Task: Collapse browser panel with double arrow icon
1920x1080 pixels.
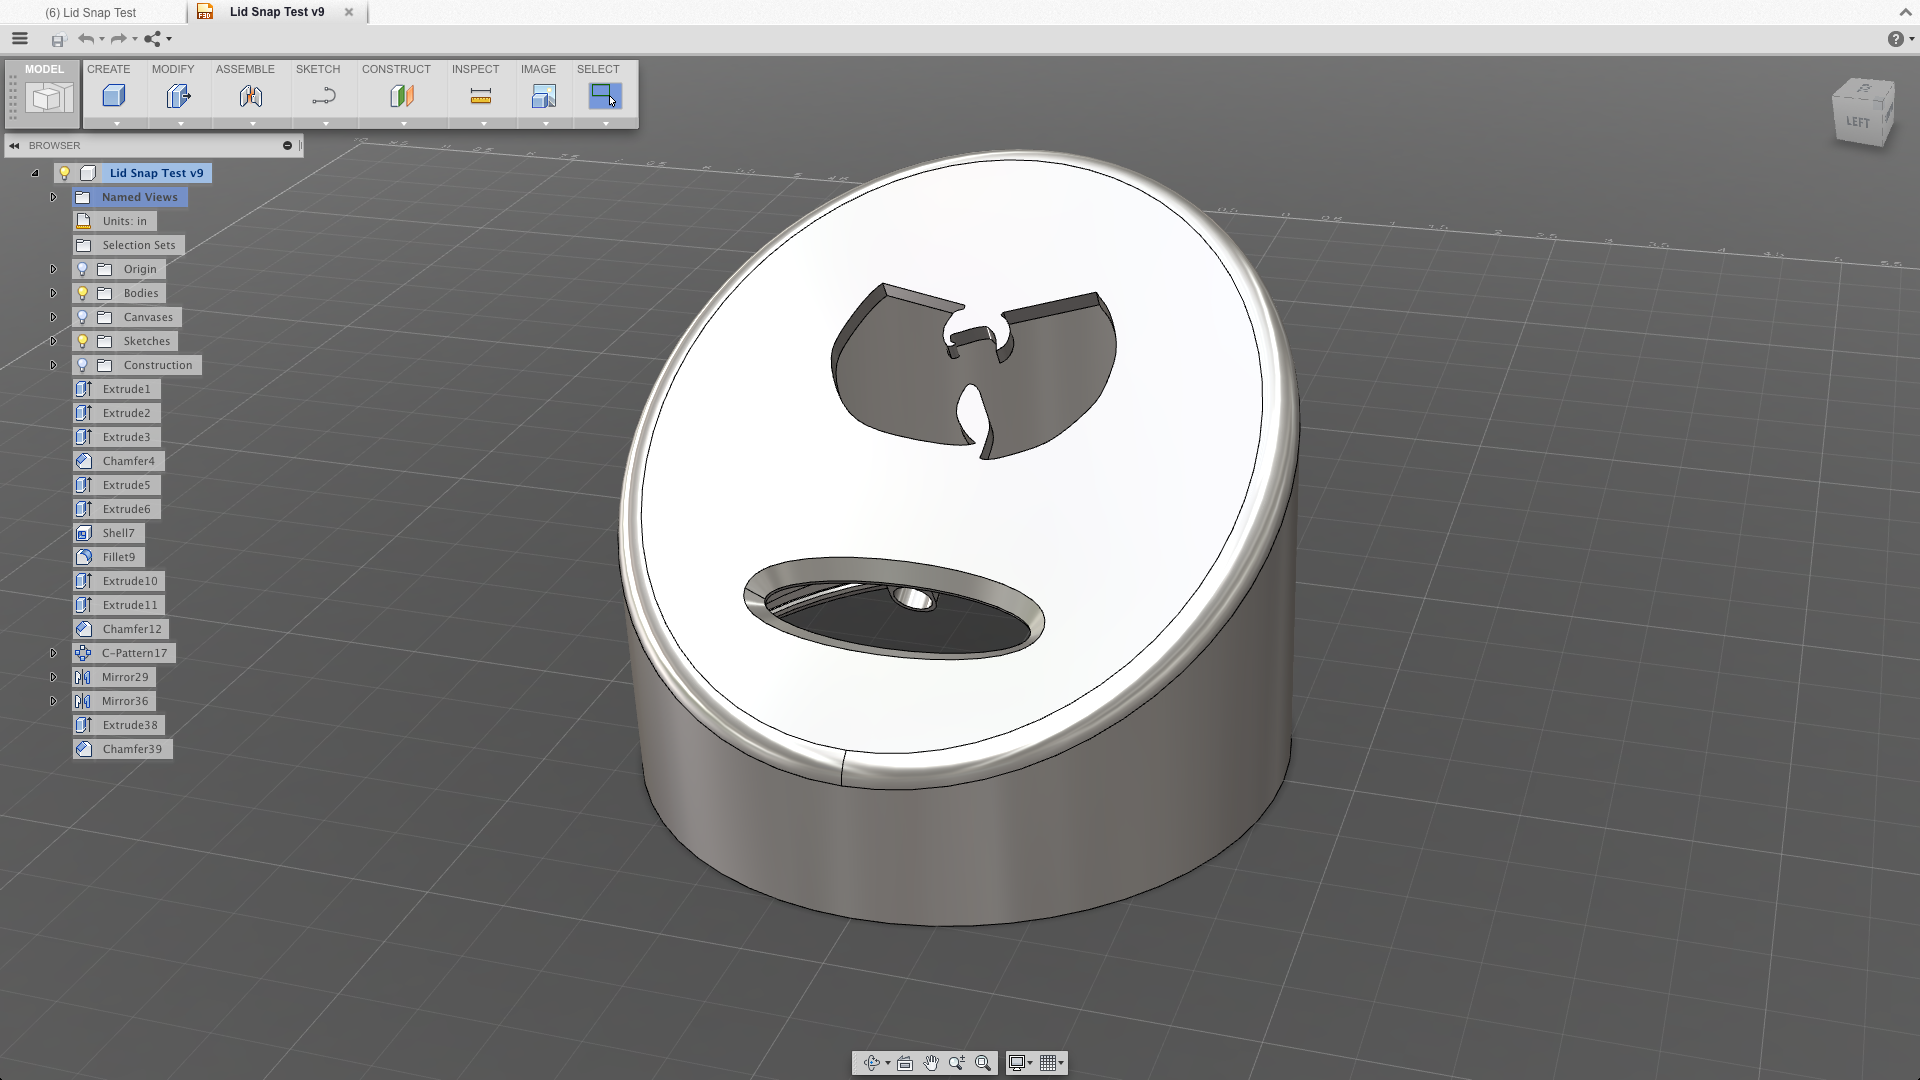Action: (x=15, y=146)
